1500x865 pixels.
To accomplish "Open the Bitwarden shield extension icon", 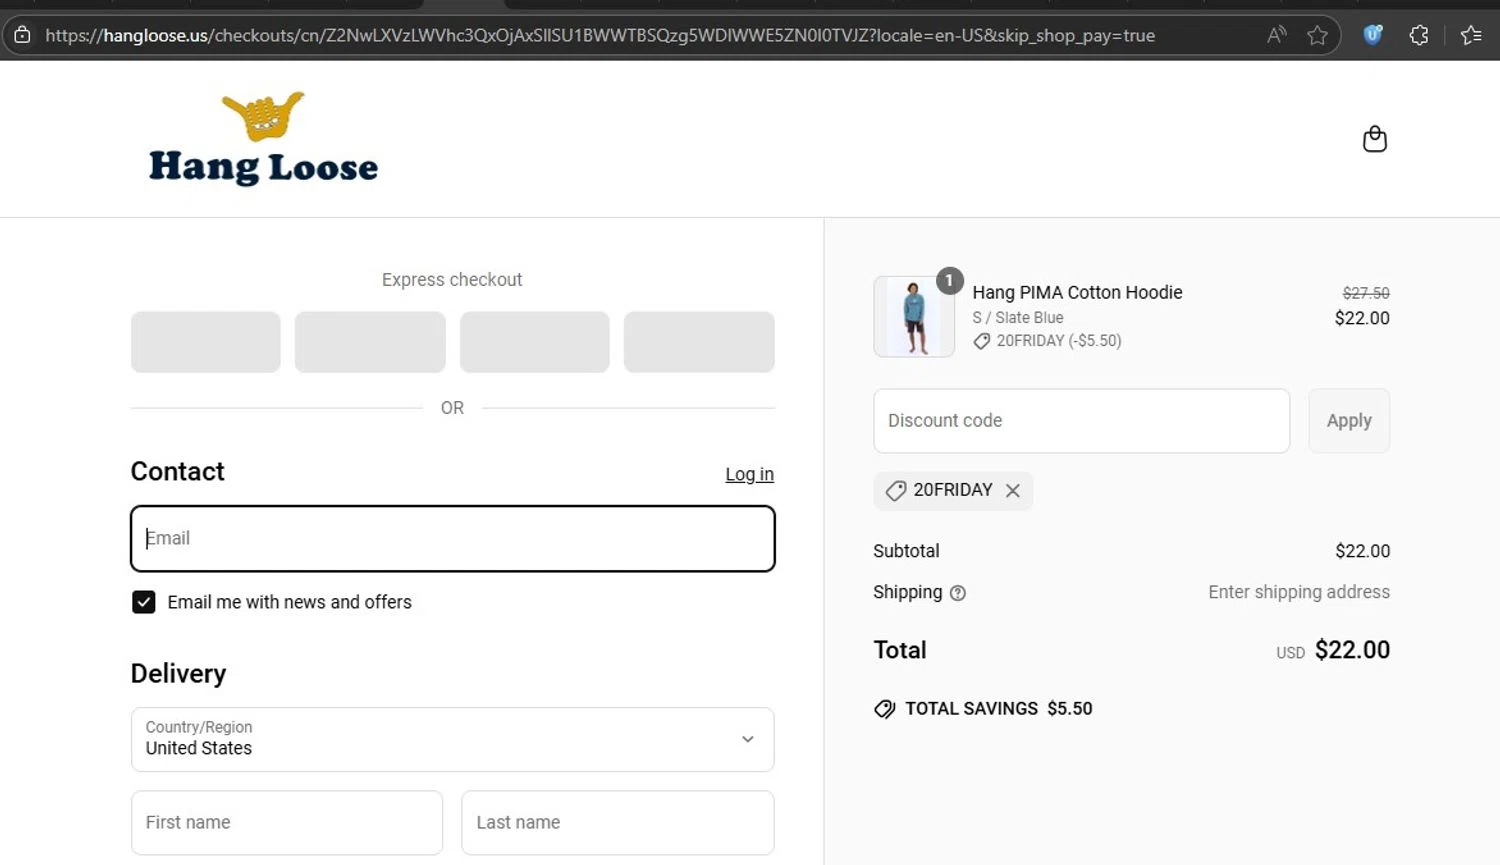I will click(x=1373, y=35).
